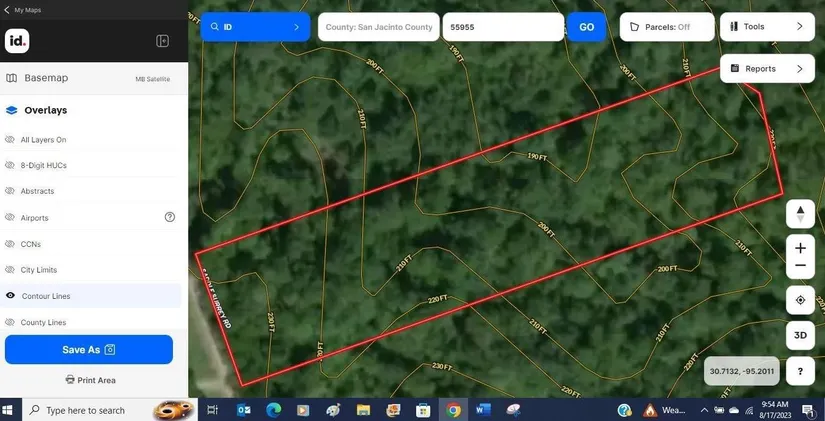This screenshot has width=825, height=421.
Task: Open the help question mark button
Action: pyautogui.click(x=800, y=371)
